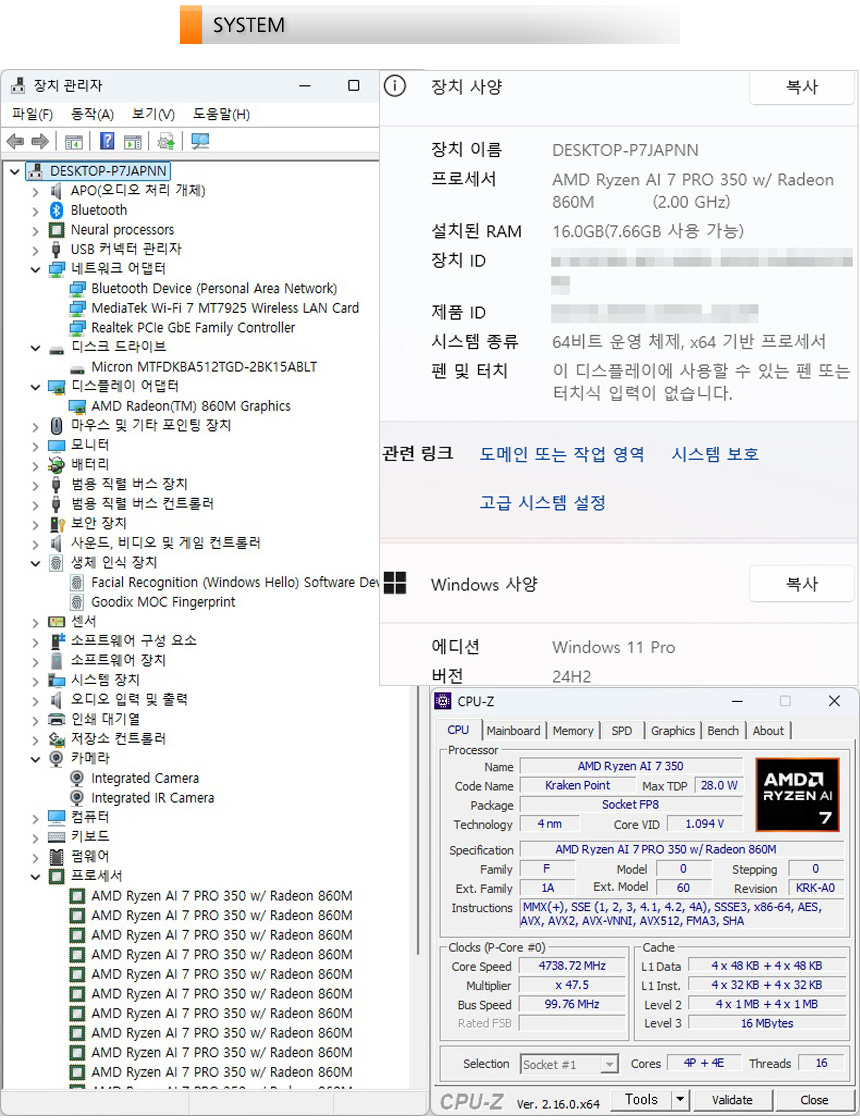Open the 고급 시스템 설정 link
This screenshot has width=860, height=1120.
coord(542,502)
